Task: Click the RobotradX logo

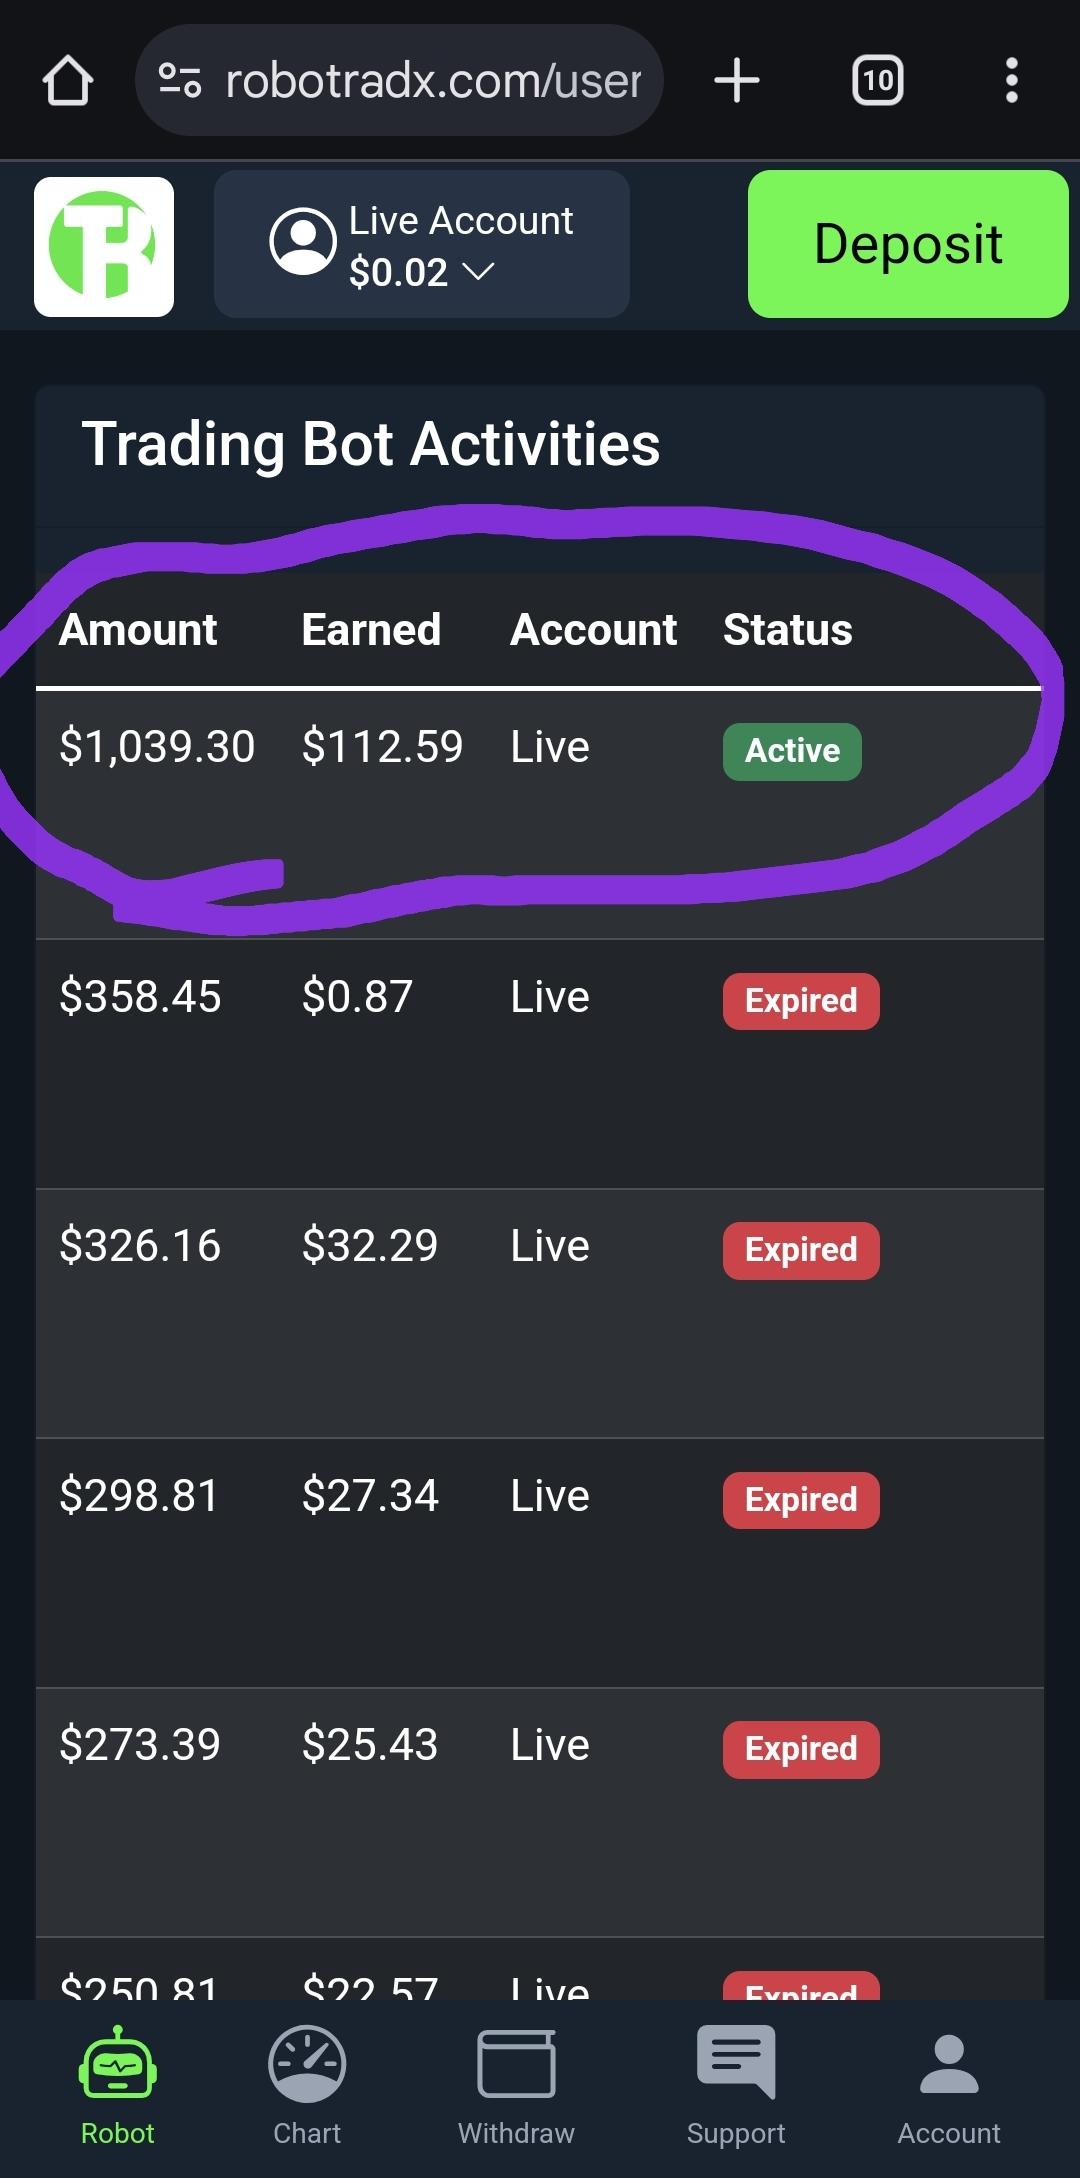Action: (104, 247)
